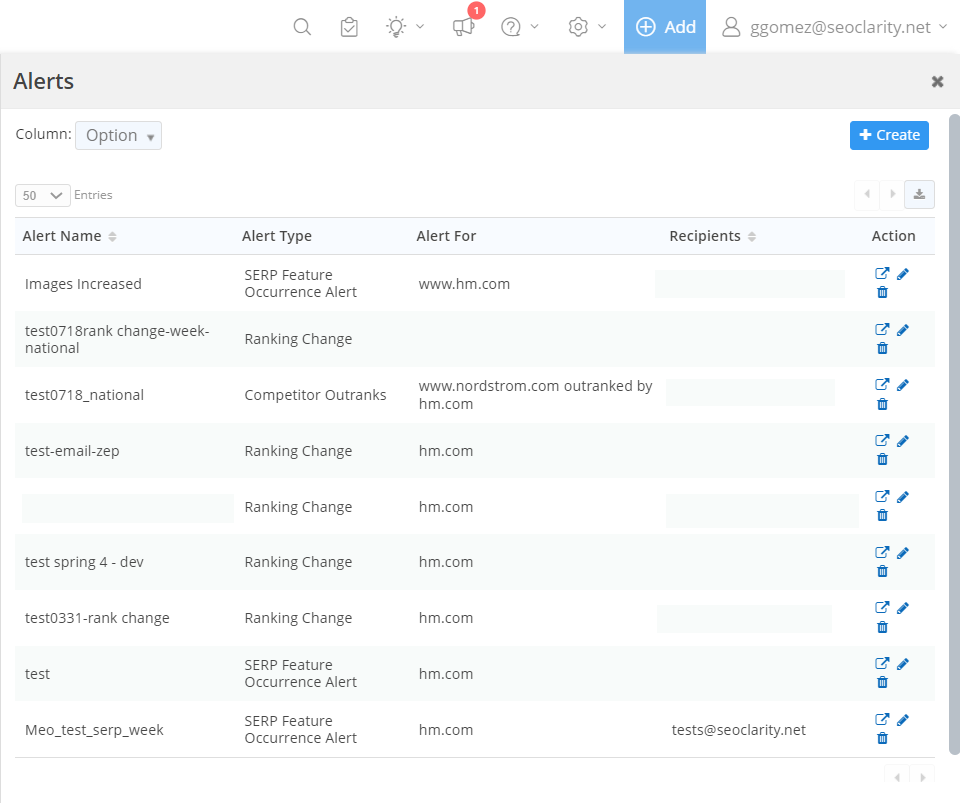
Task: Click the search magnifier icon in top bar
Action: coord(302,27)
